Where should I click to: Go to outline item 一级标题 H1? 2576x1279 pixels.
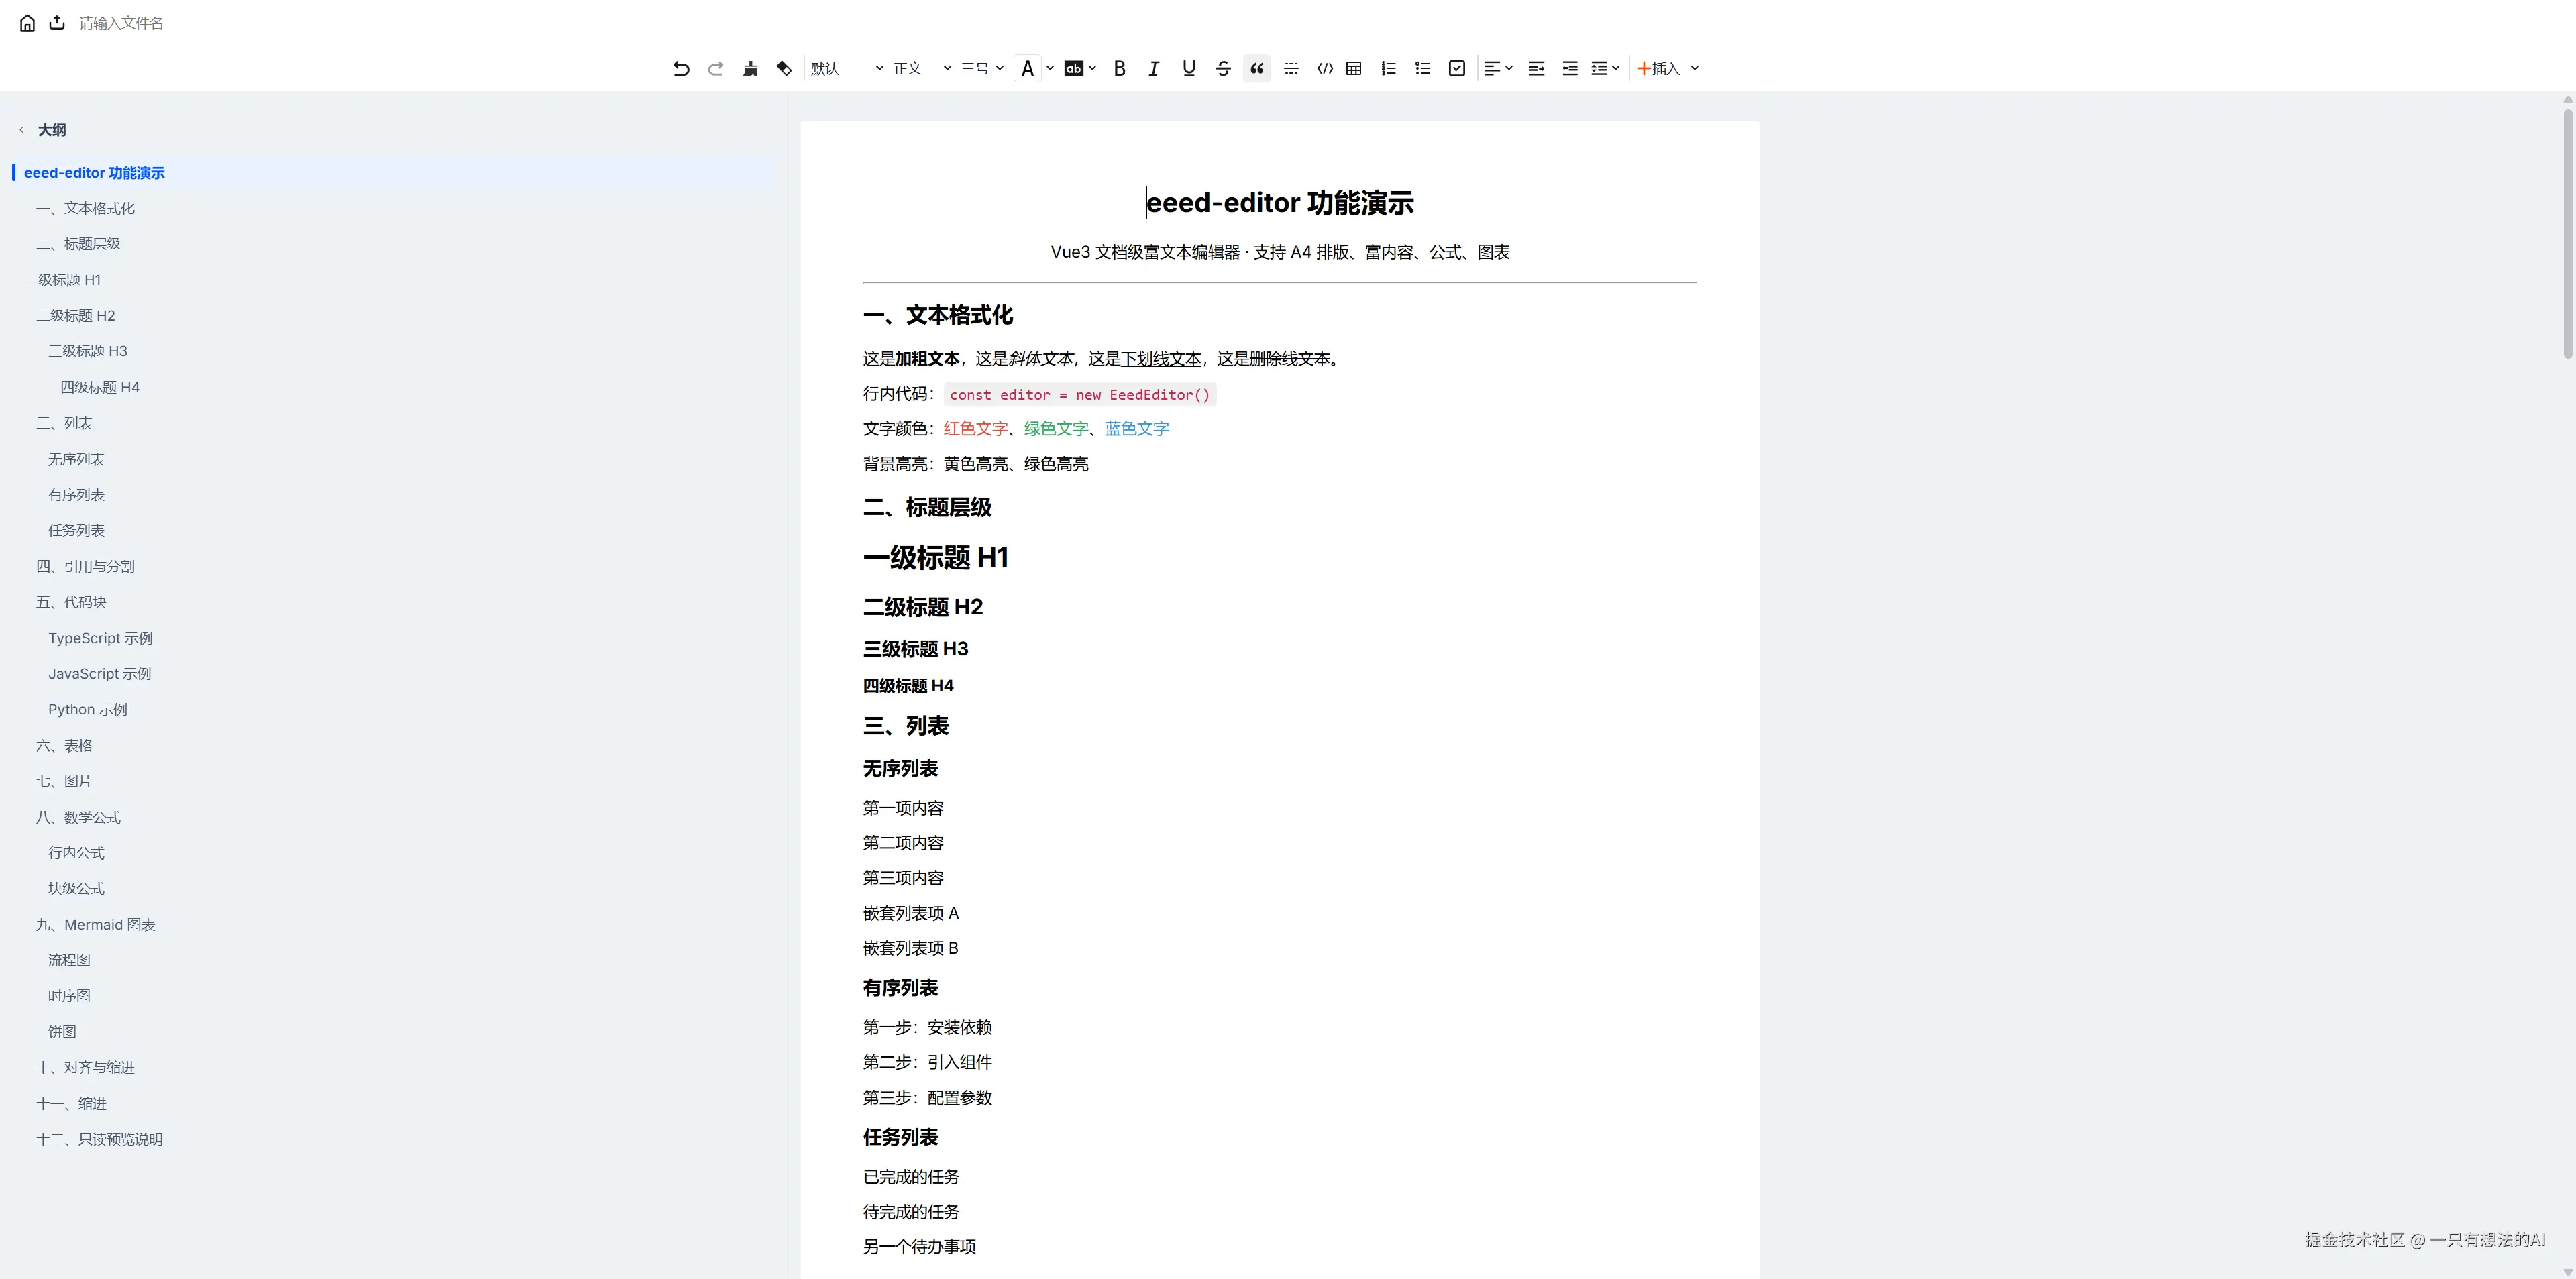click(x=62, y=280)
